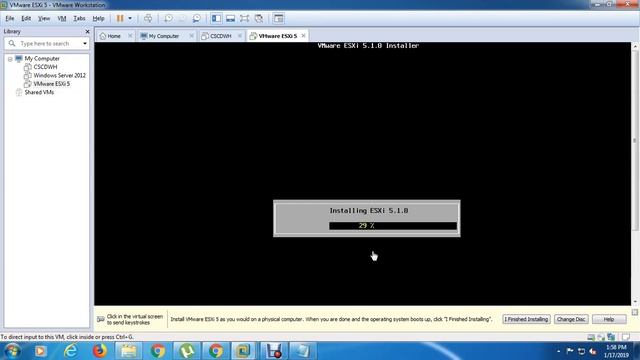Viewport: 640px width, 360px height.
Task: Launch Internet Explorer from taskbar
Action: coord(70,351)
